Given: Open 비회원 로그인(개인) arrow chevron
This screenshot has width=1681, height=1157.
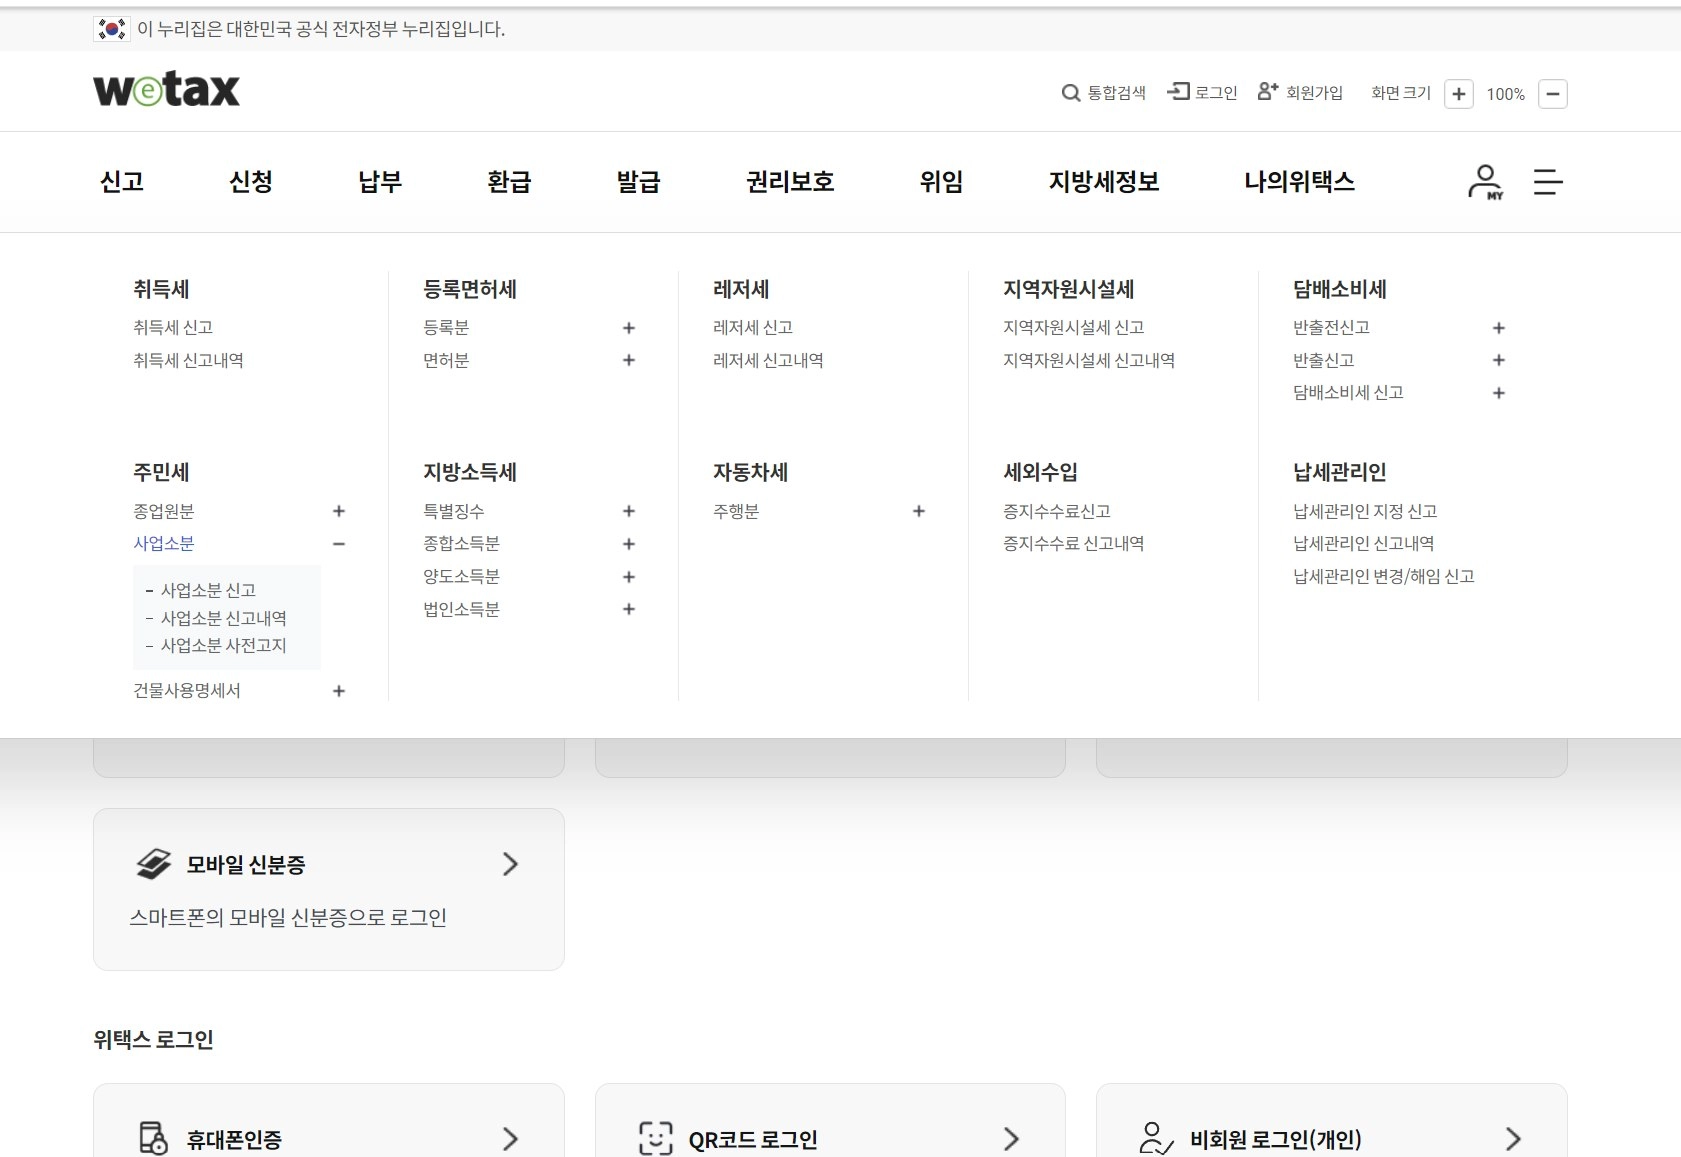Looking at the screenshot, I should pos(1513,1138).
